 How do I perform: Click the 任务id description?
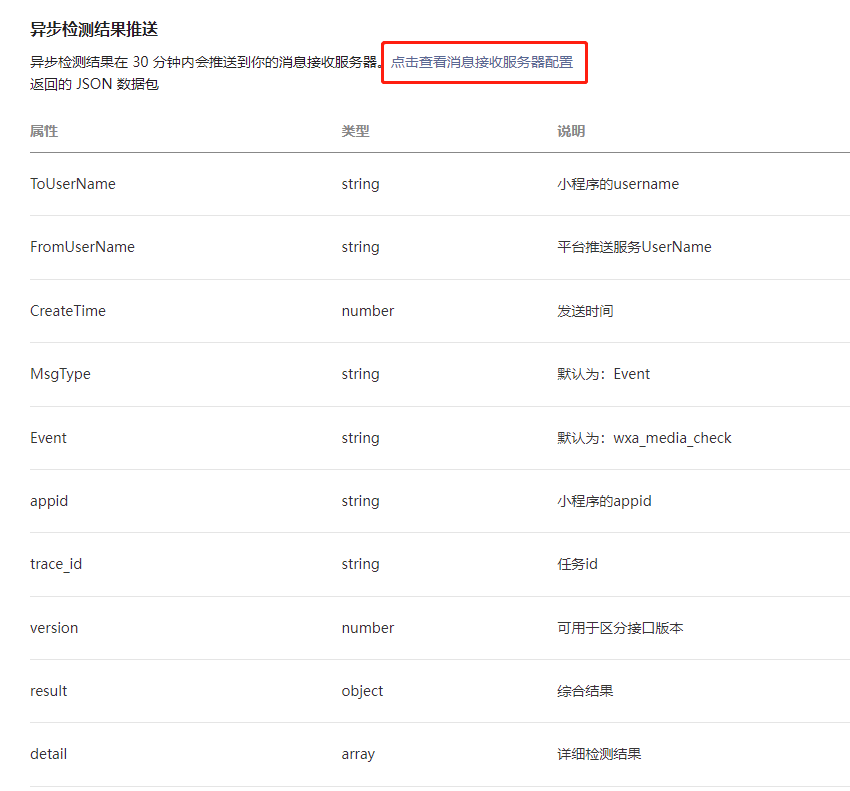(x=577, y=564)
